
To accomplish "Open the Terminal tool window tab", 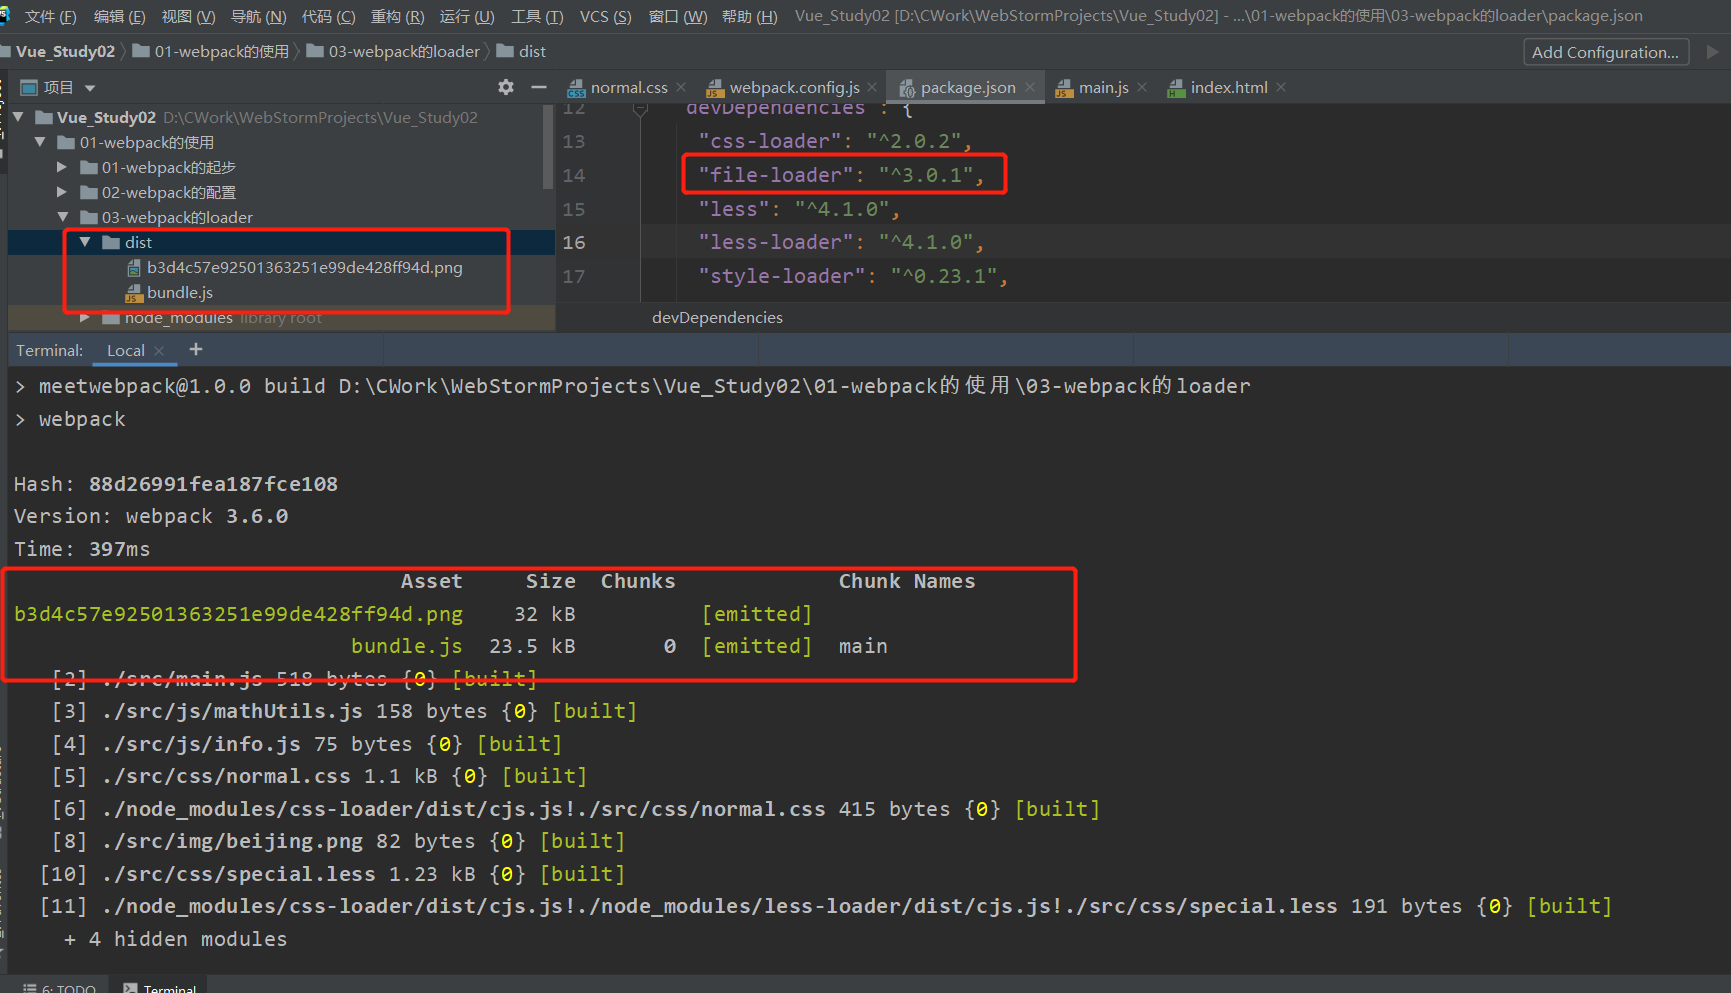I will pyautogui.click(x=160, y=987).
